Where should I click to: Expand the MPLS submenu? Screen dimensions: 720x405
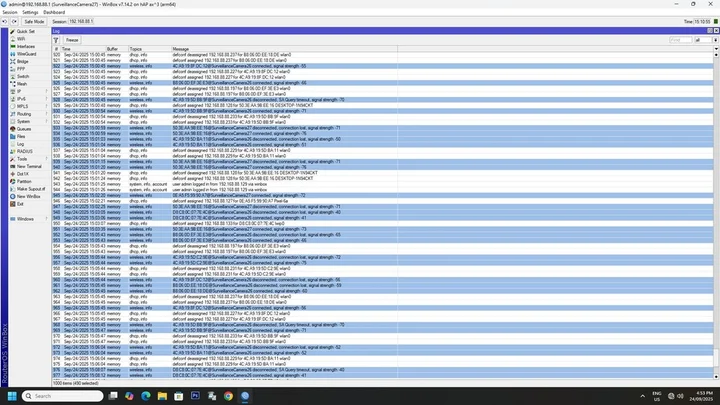[x=46, y=107]
